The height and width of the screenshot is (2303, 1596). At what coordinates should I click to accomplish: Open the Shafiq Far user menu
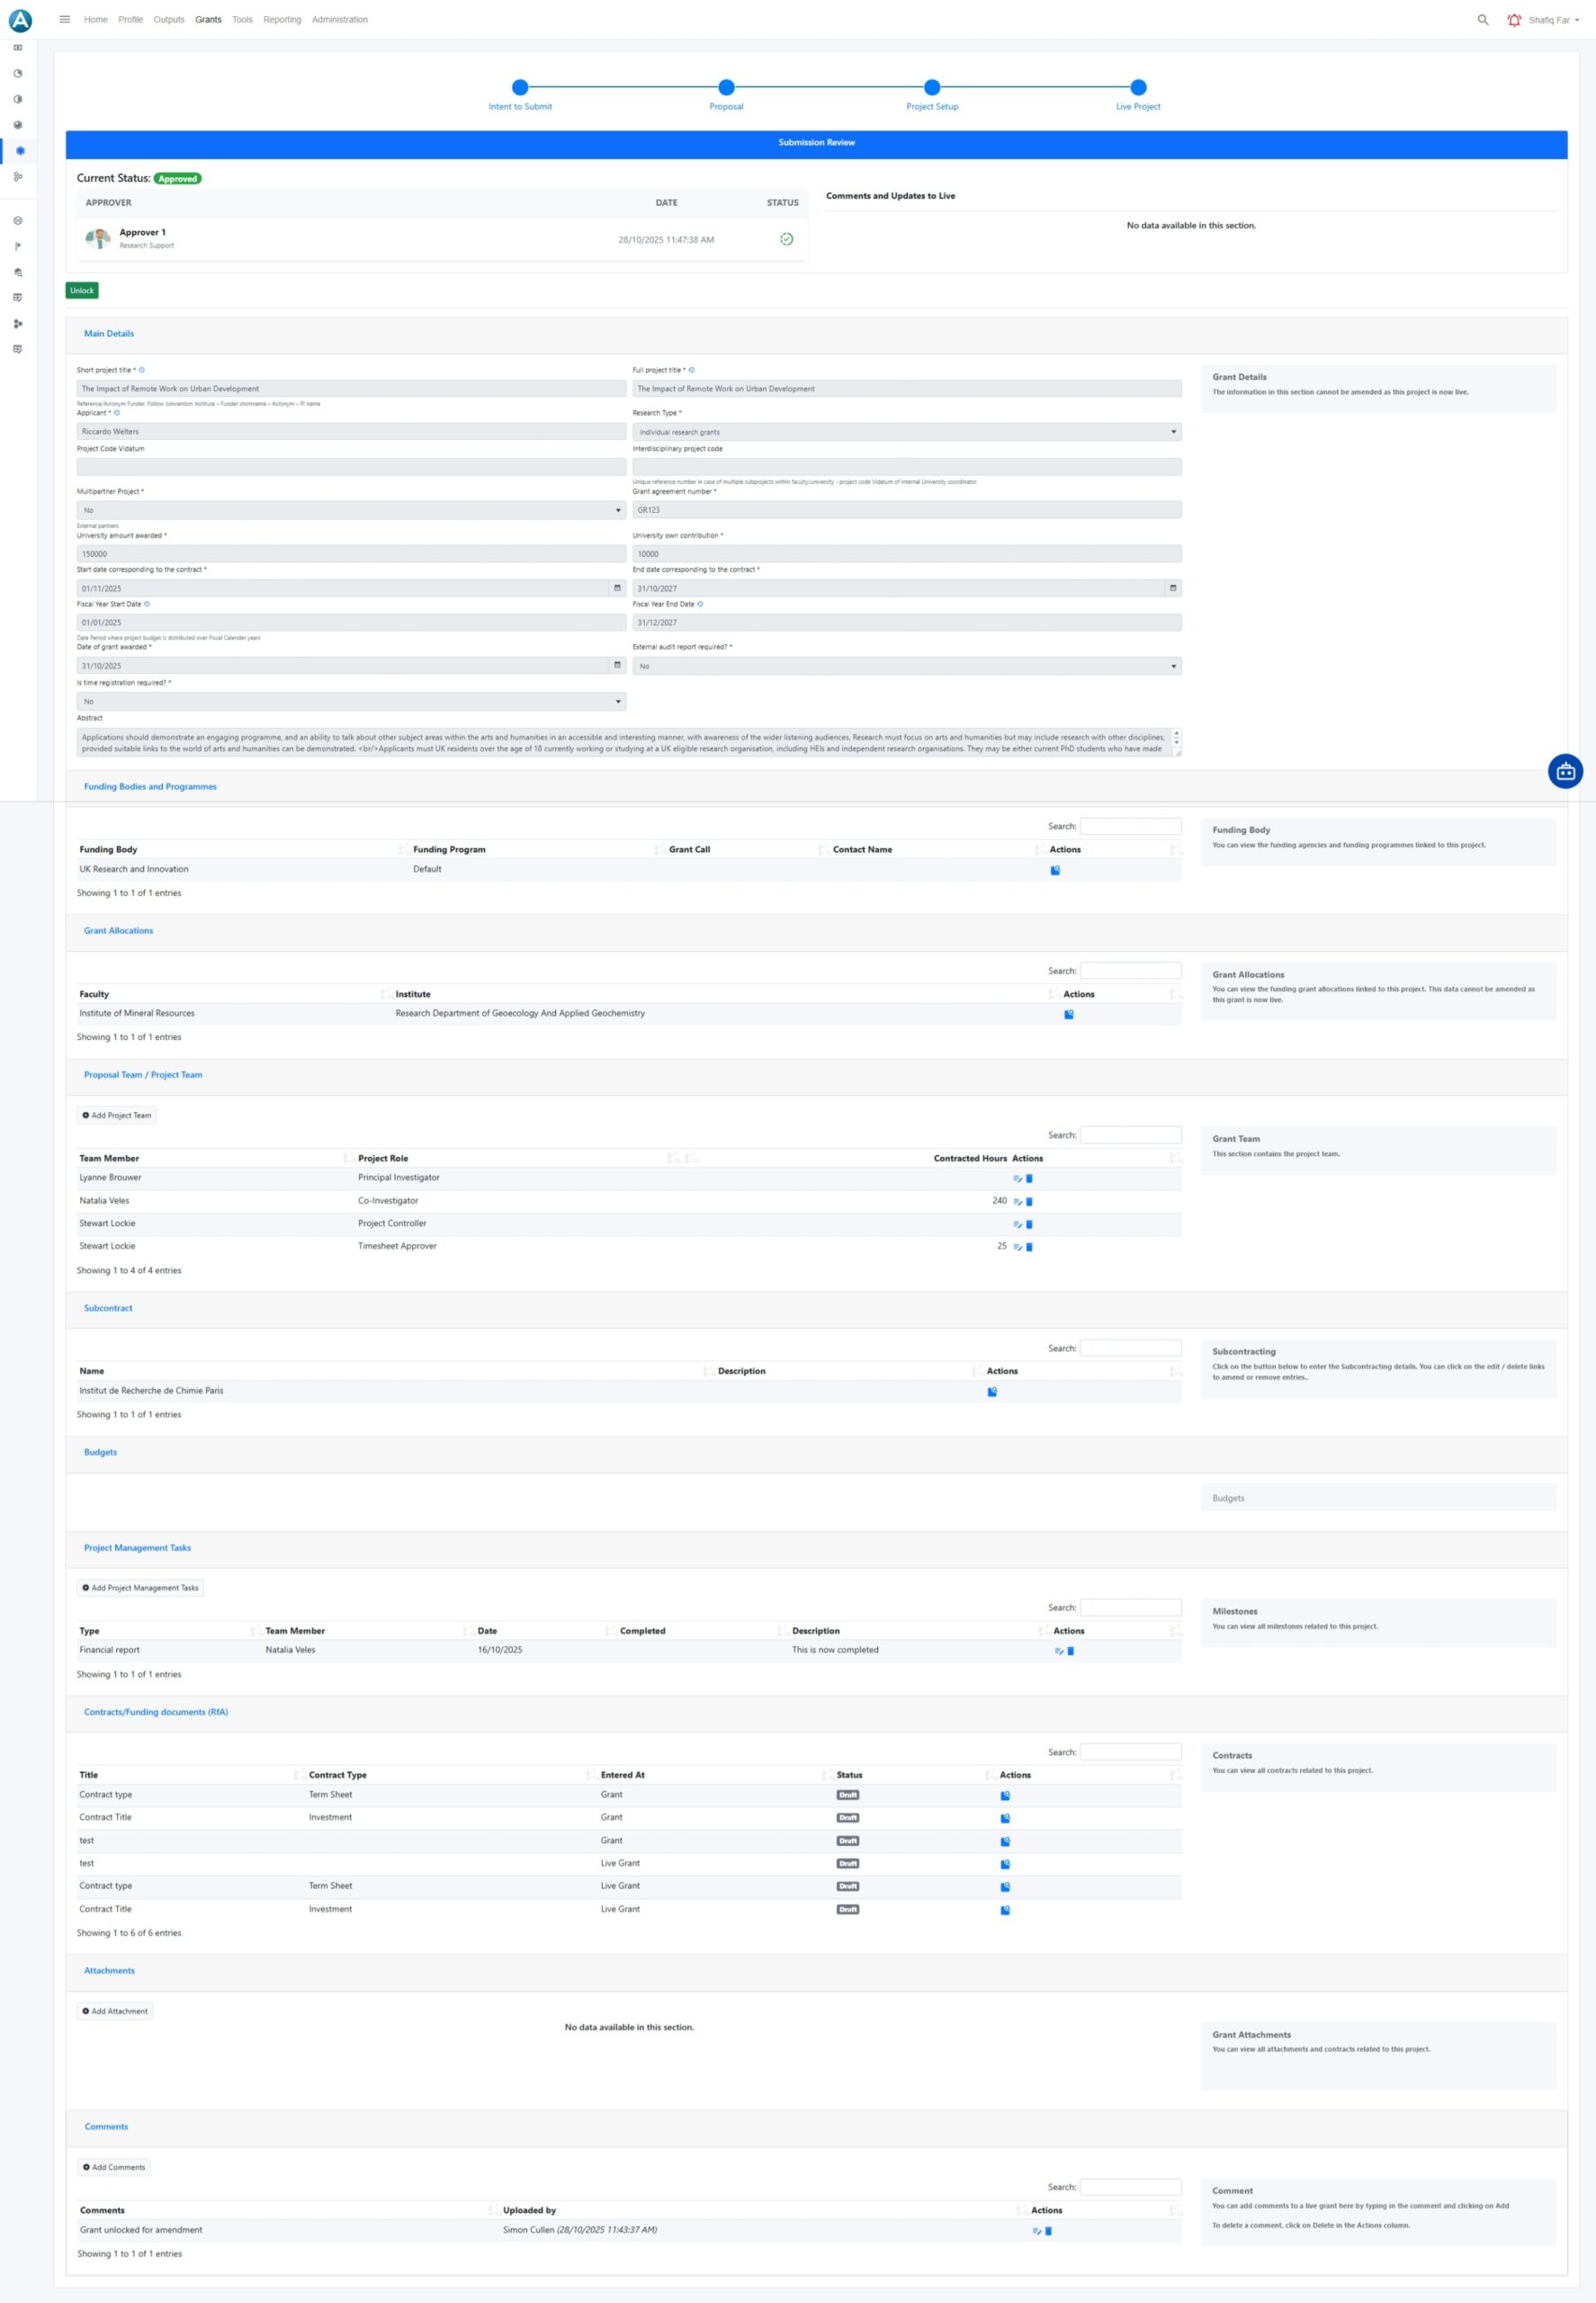1552,20
